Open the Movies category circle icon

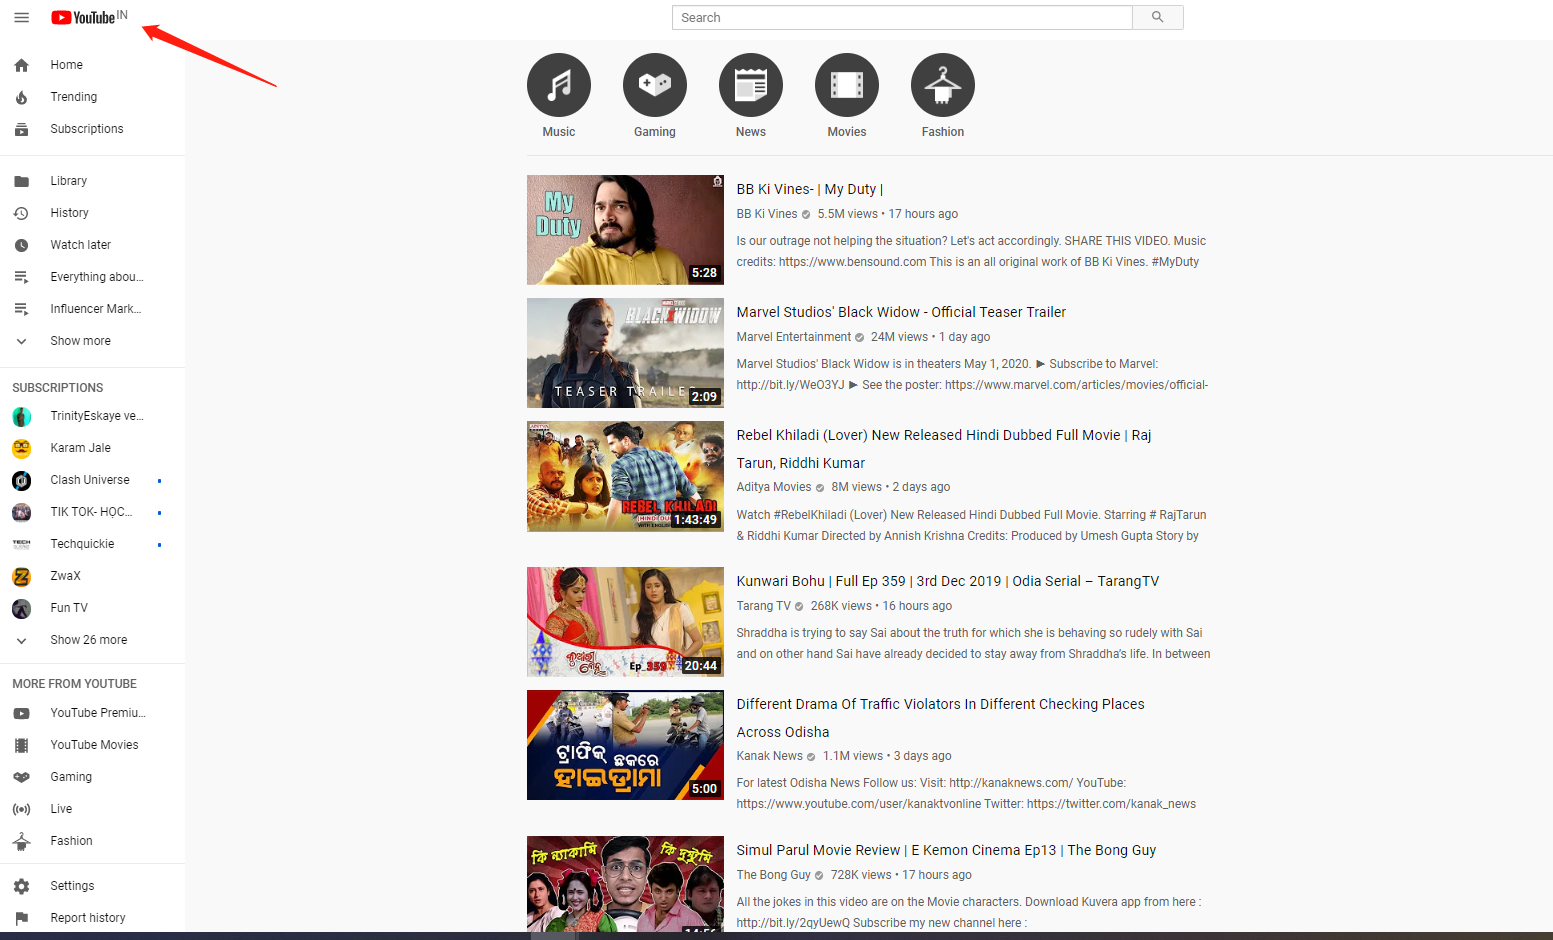point(847,85)
